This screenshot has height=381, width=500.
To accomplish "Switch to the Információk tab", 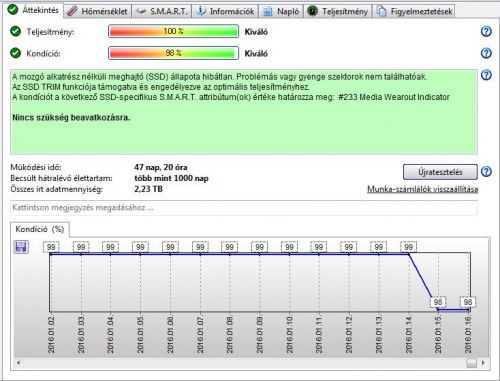I will click(x=226, y=11).
